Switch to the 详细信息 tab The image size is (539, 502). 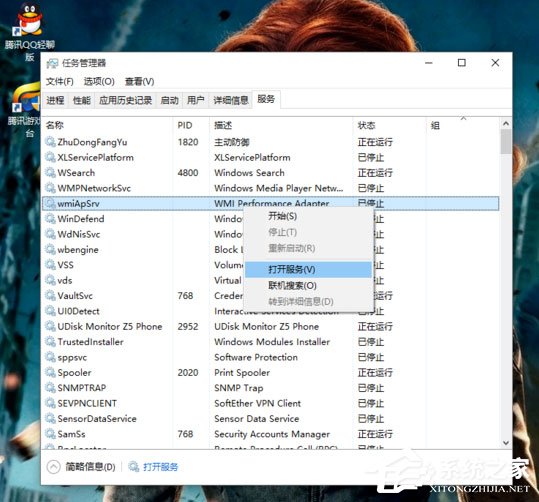click(231, 100)
